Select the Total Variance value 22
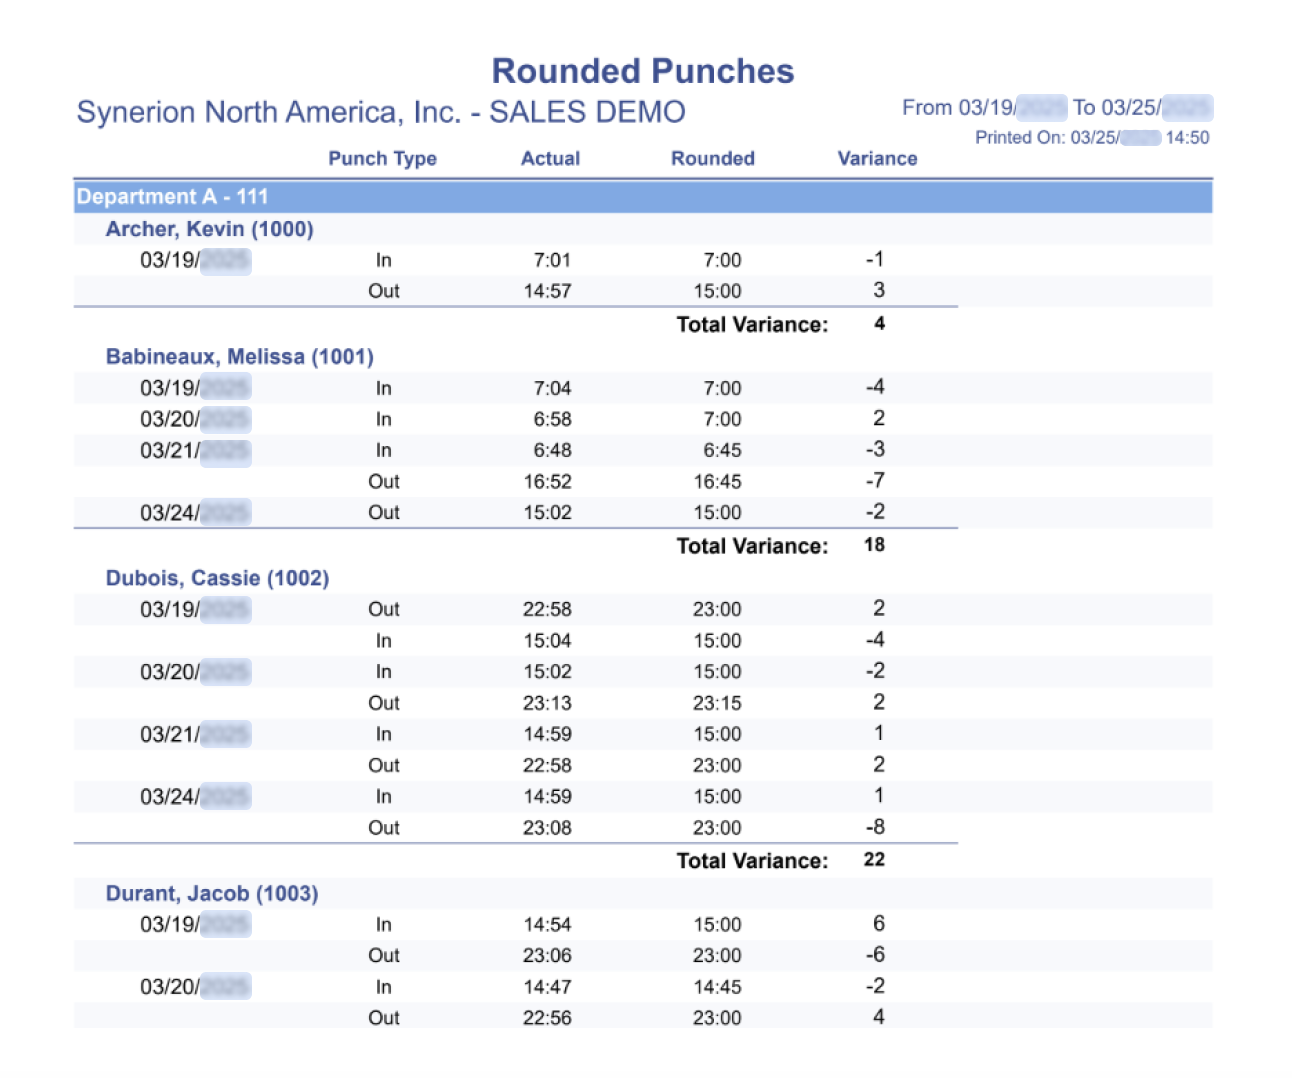The height and width of the screenshot is (1078, 1292). 874,860
